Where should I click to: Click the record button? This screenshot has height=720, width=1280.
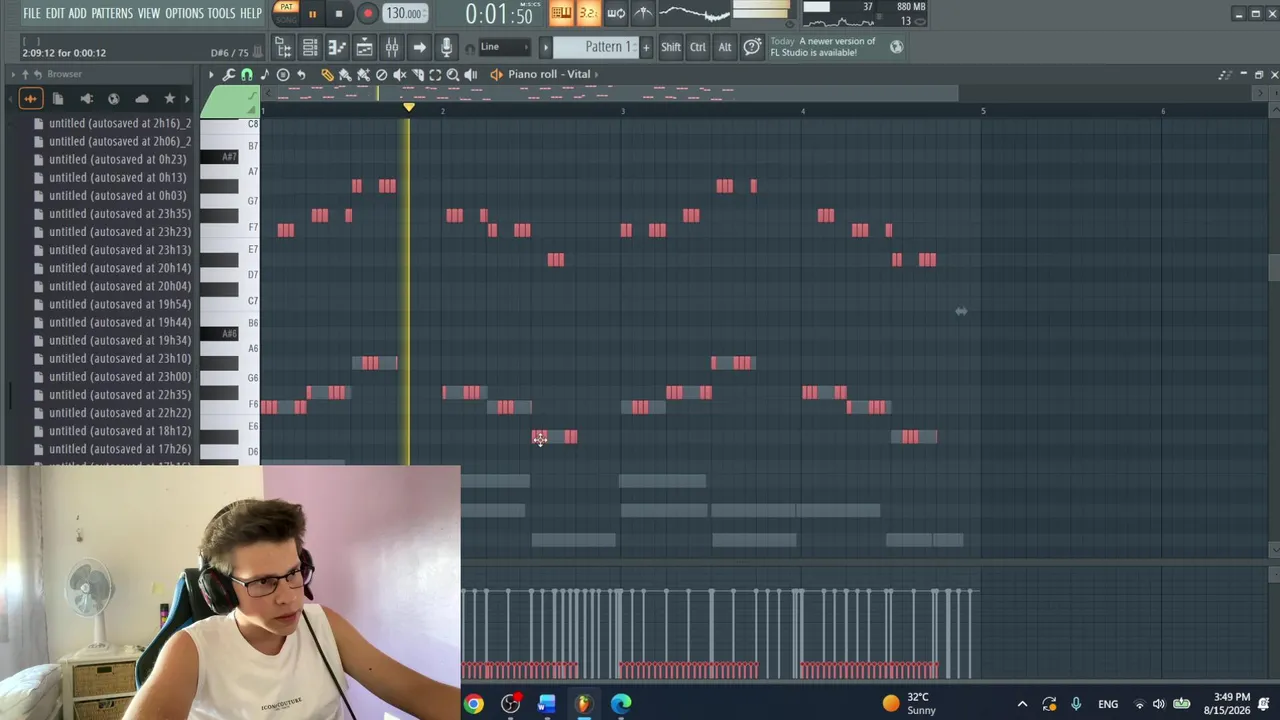click(x=367, y=13)
